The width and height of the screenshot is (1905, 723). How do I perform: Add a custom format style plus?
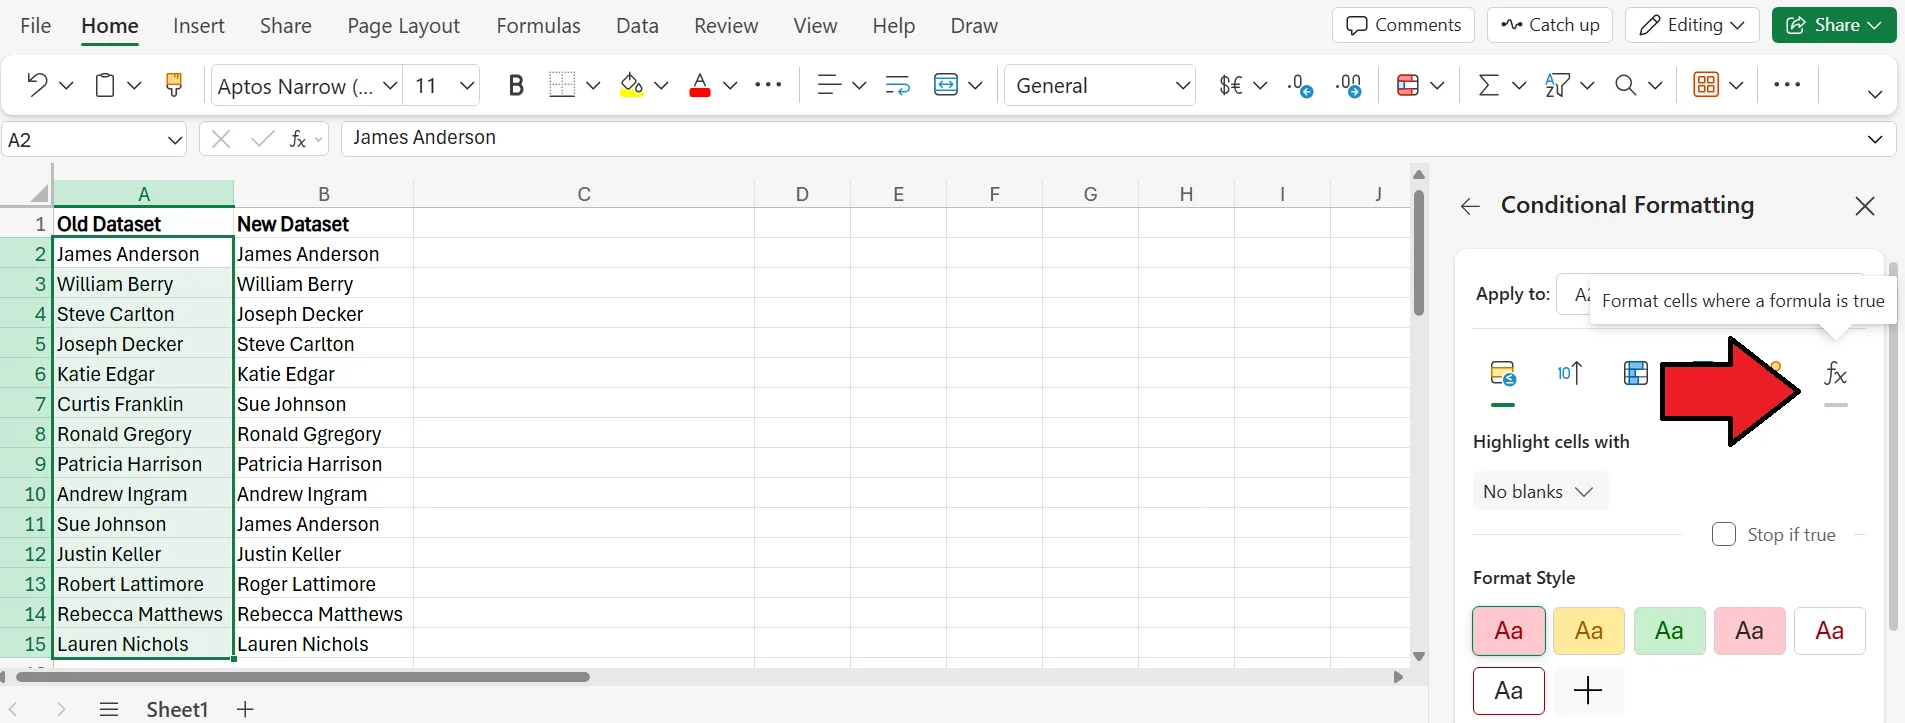point(1588,690)
